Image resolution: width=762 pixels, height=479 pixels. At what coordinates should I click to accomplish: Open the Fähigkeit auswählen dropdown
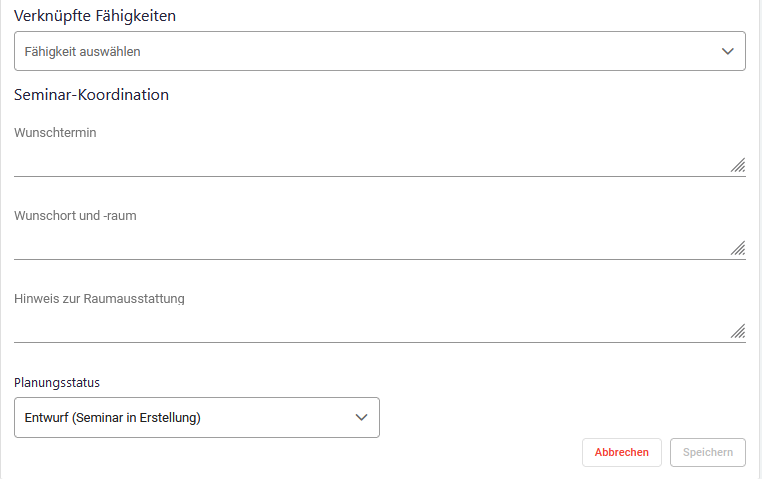coord(380,51)
